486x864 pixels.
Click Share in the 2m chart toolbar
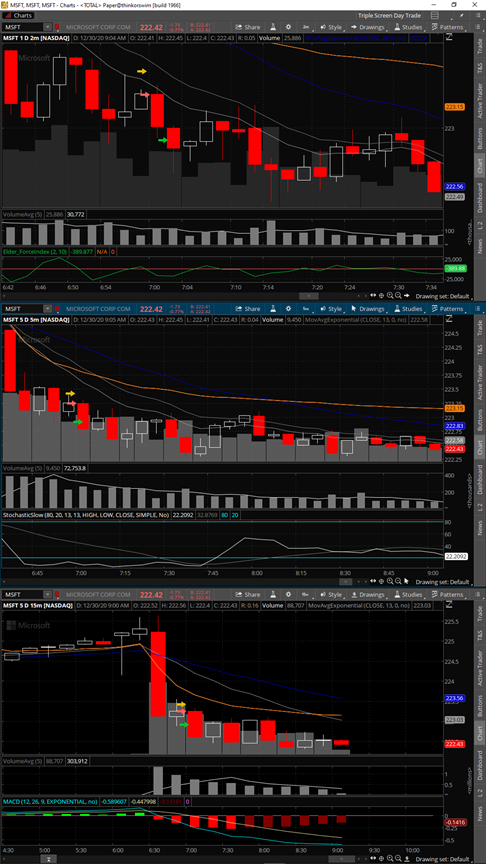pyautogui.click(x=249, y=26)
